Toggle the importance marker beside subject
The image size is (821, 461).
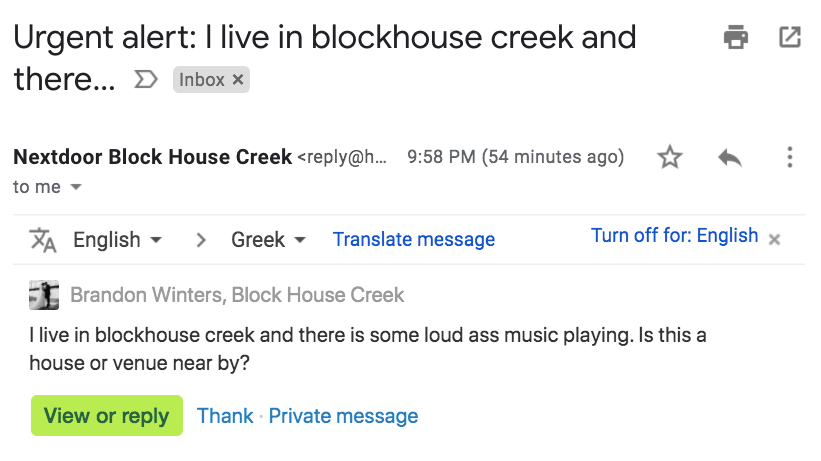point(146,80)
